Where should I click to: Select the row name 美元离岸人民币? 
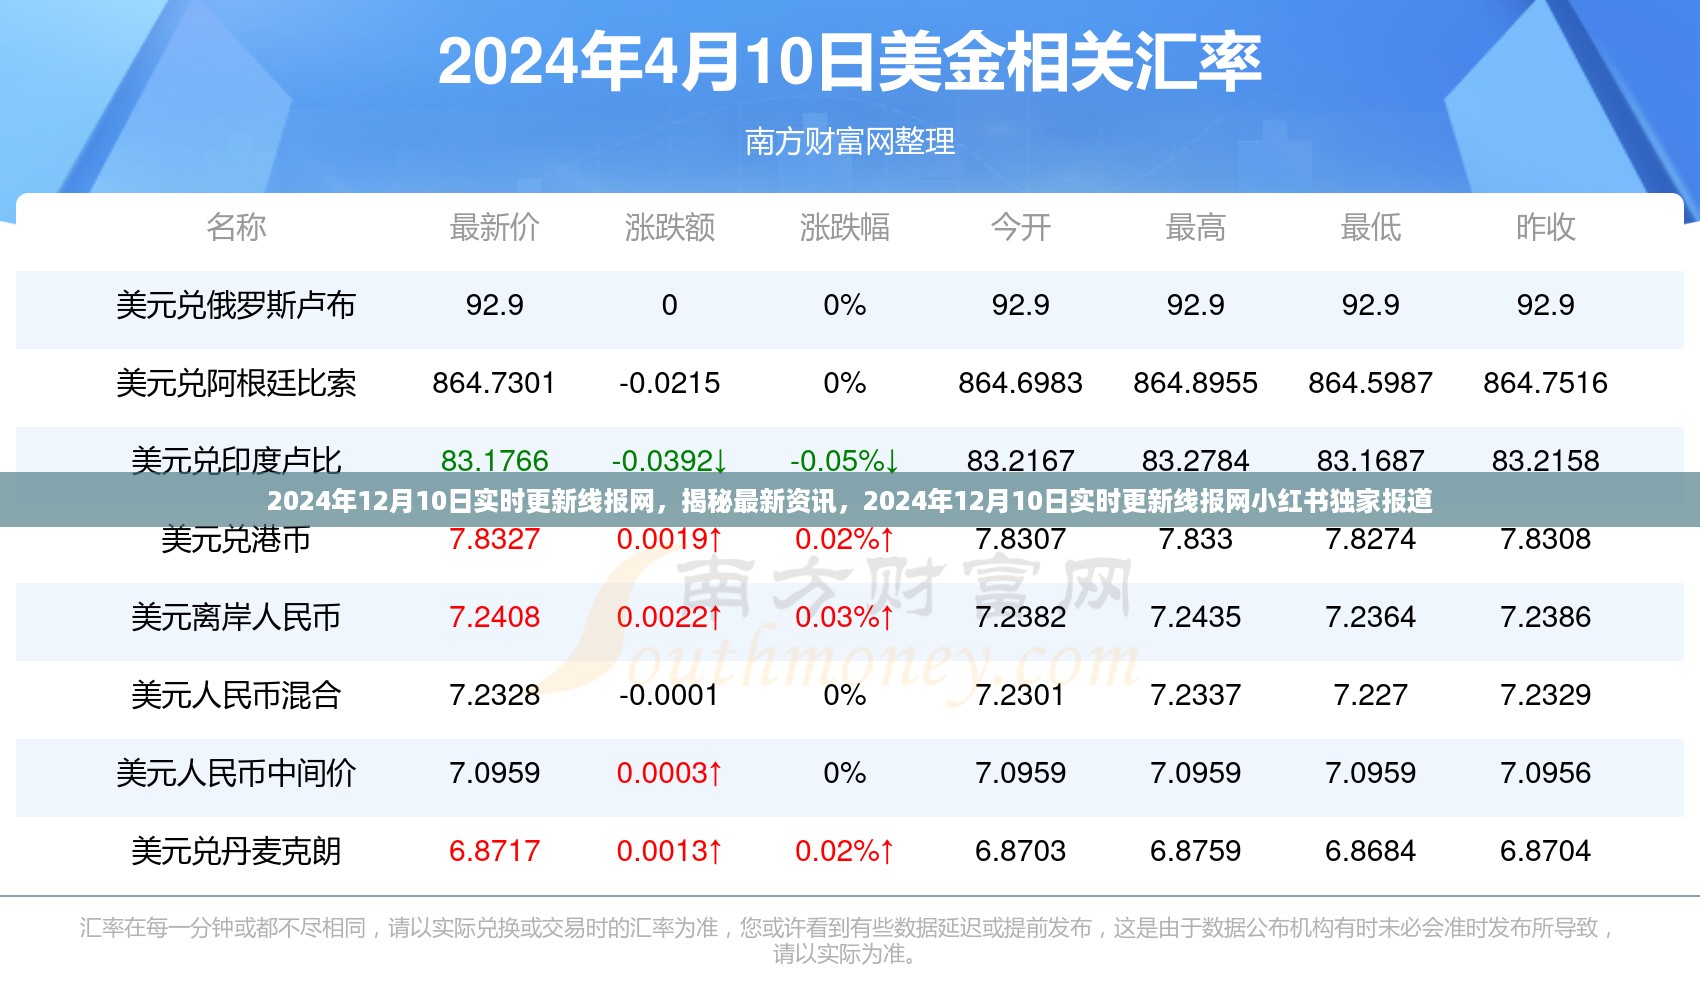[x=236, y=617]
